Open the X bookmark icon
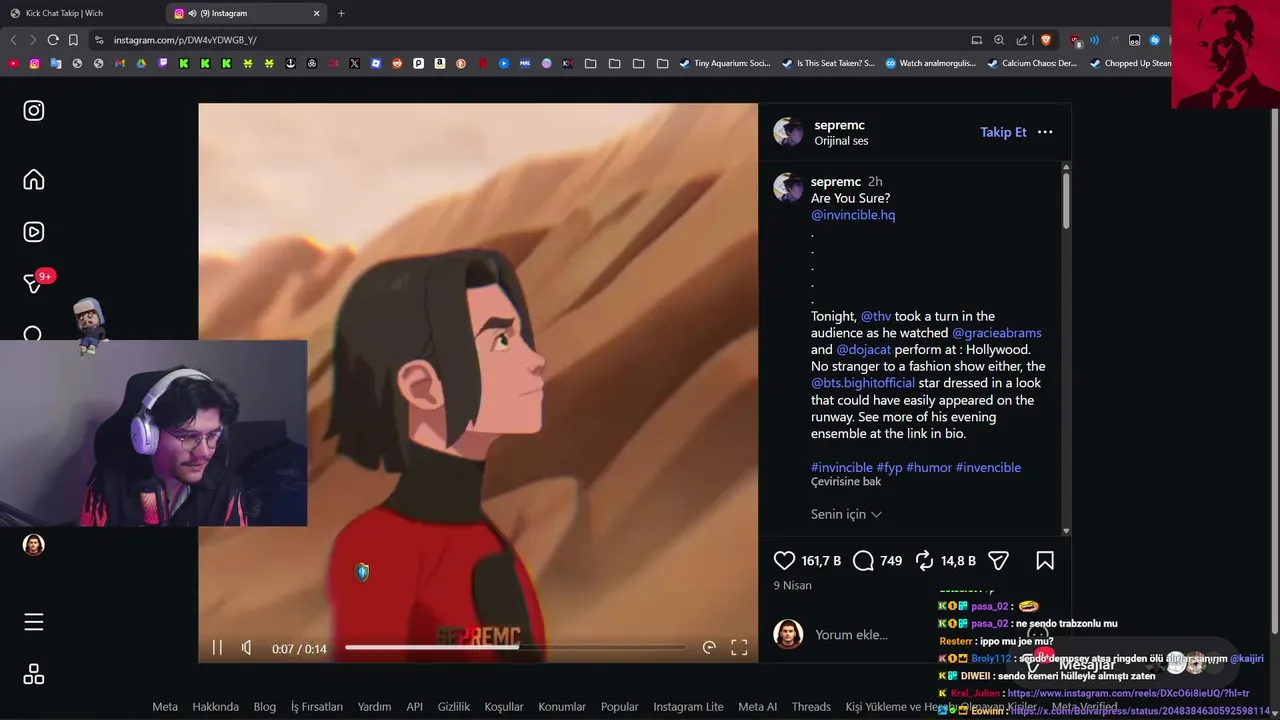The width and height of the screenshot is (1280, 720). pos(354,63)
